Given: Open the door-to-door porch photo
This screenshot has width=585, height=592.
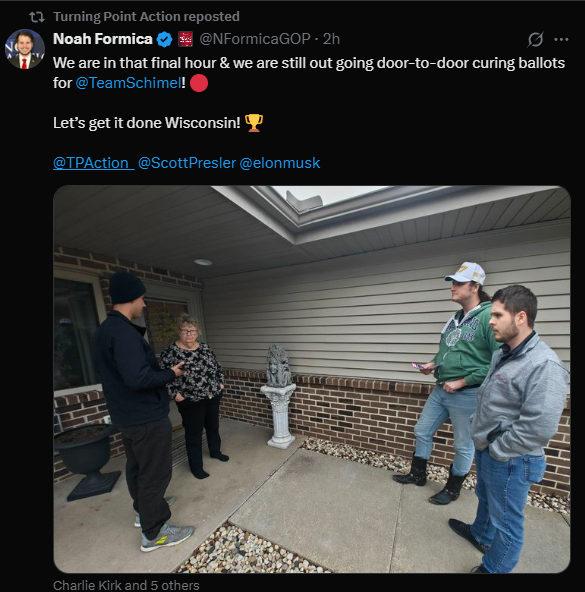Looking at the screenshot, I should (x=312, y=379).
